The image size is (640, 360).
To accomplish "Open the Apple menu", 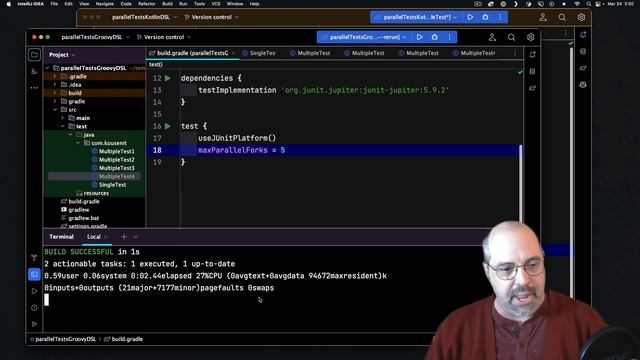I will click(x=9, y=4).
